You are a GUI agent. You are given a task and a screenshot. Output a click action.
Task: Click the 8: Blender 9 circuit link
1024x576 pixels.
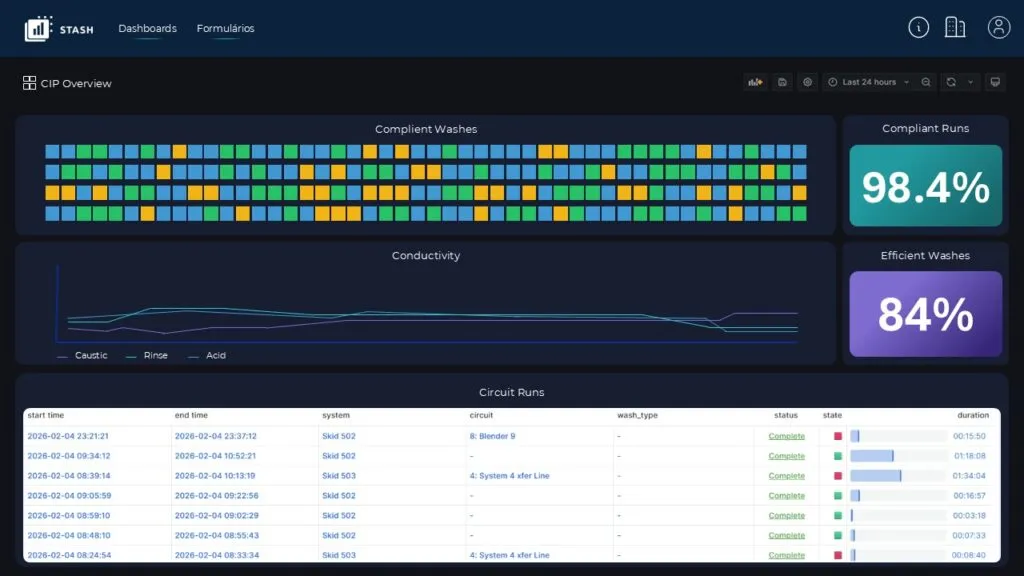492,436
